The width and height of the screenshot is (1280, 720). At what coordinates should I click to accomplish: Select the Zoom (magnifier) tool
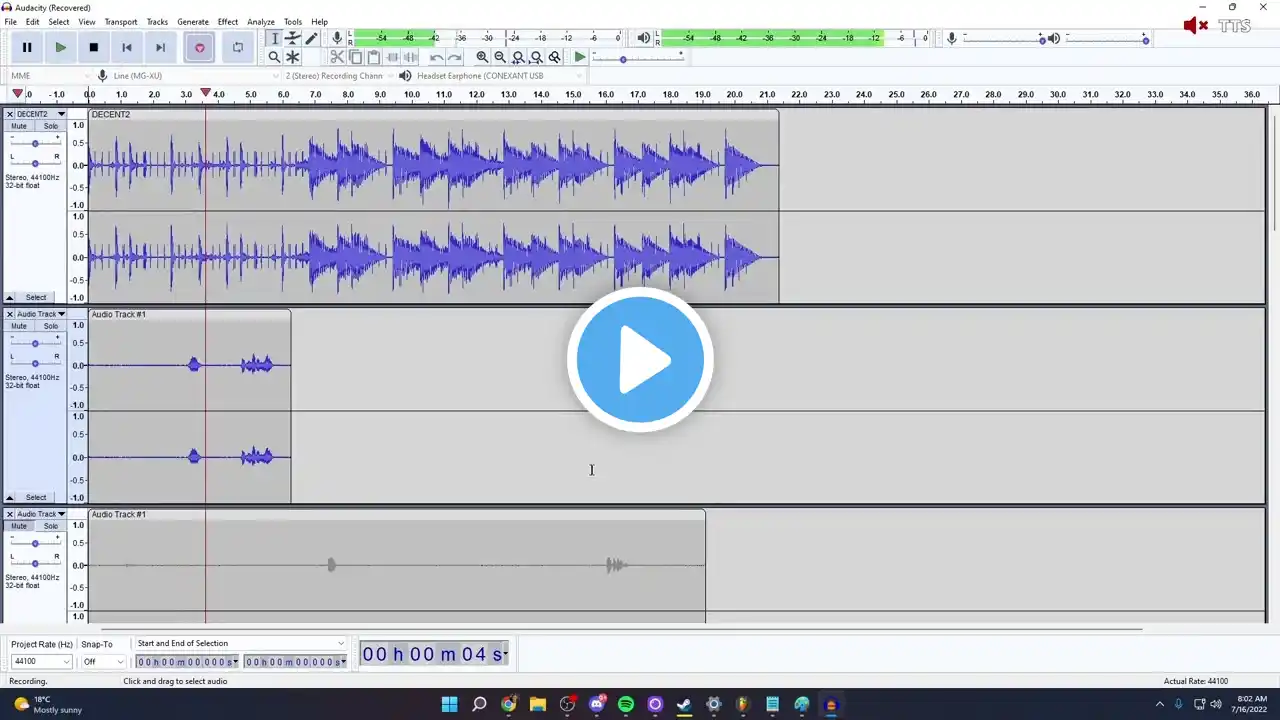click(x=274, y=57)
